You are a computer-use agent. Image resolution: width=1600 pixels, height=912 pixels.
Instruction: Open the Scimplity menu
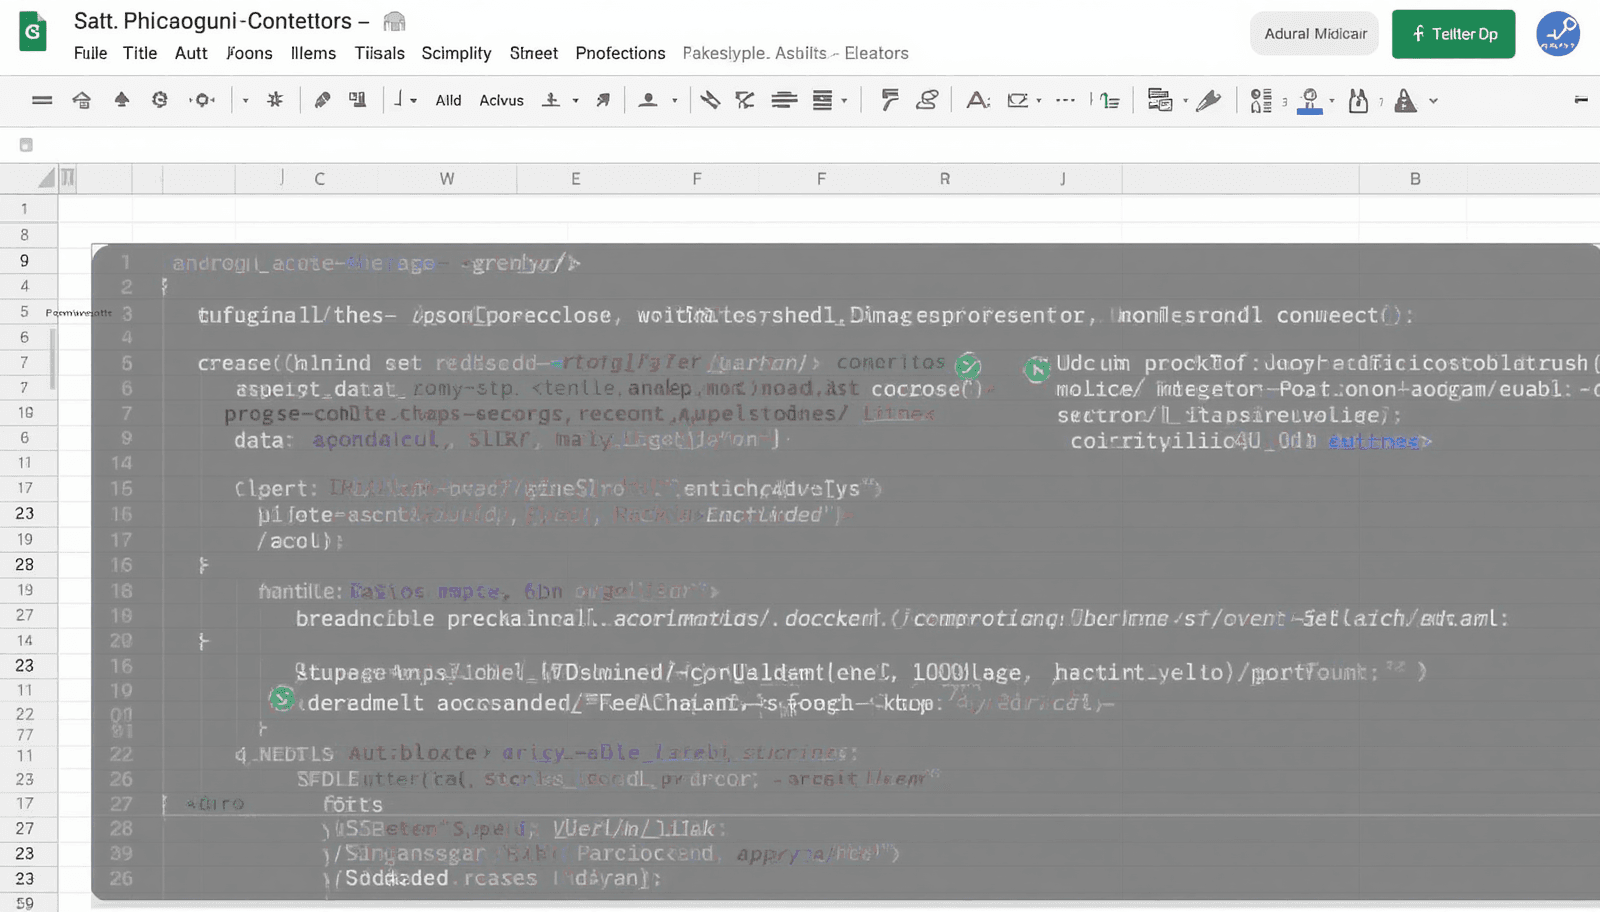(x=456, y=53)
